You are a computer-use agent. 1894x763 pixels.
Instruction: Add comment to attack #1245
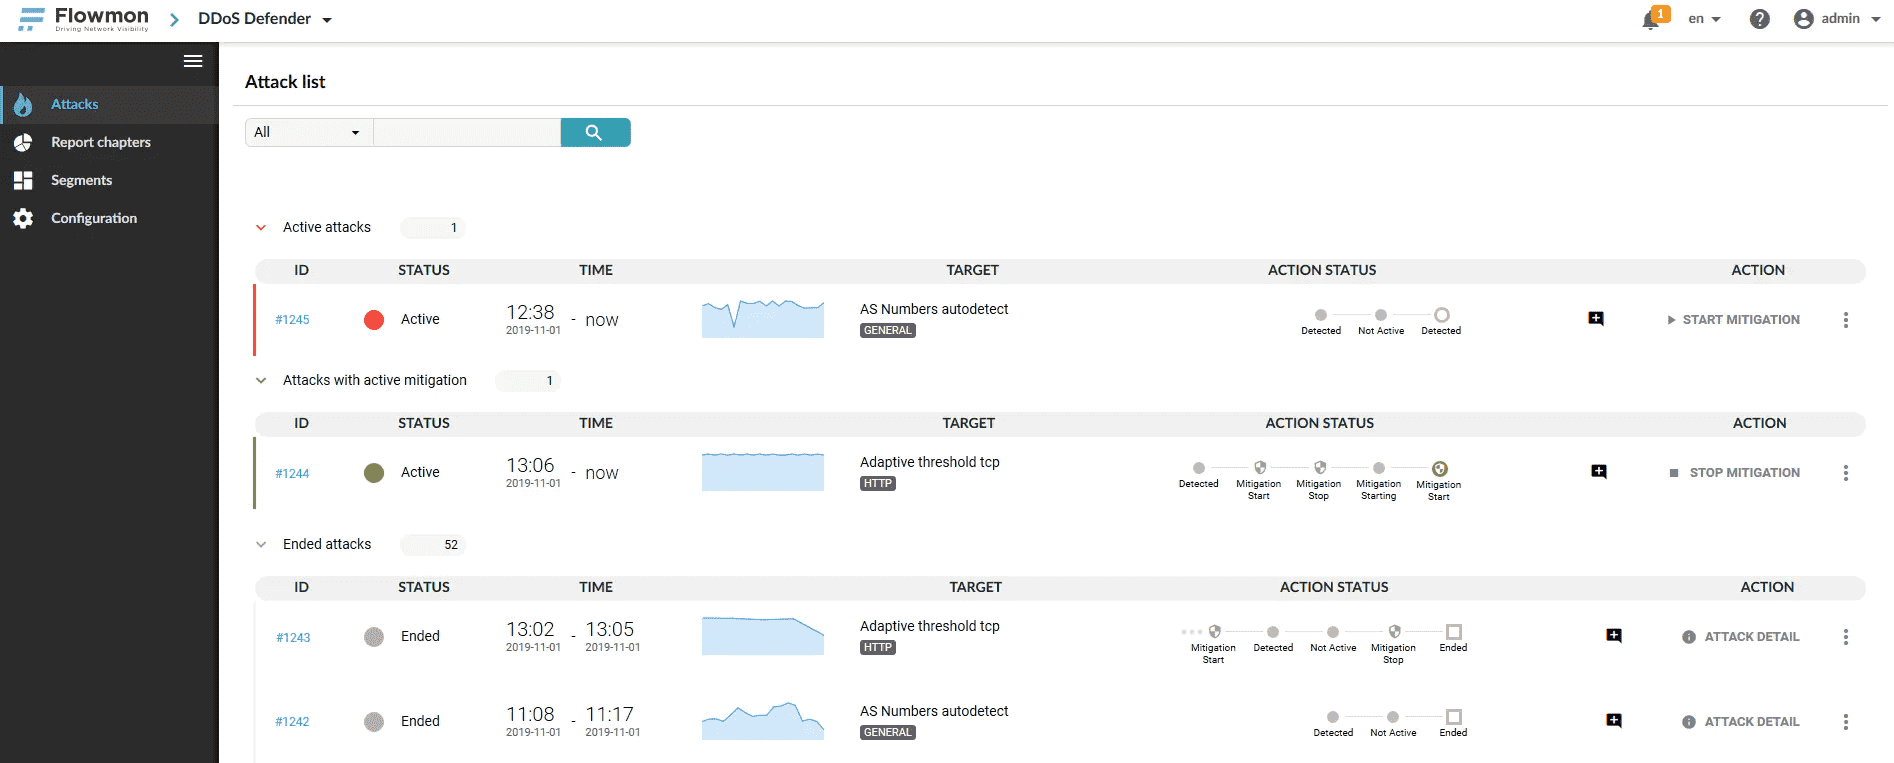pos(1596,319)
